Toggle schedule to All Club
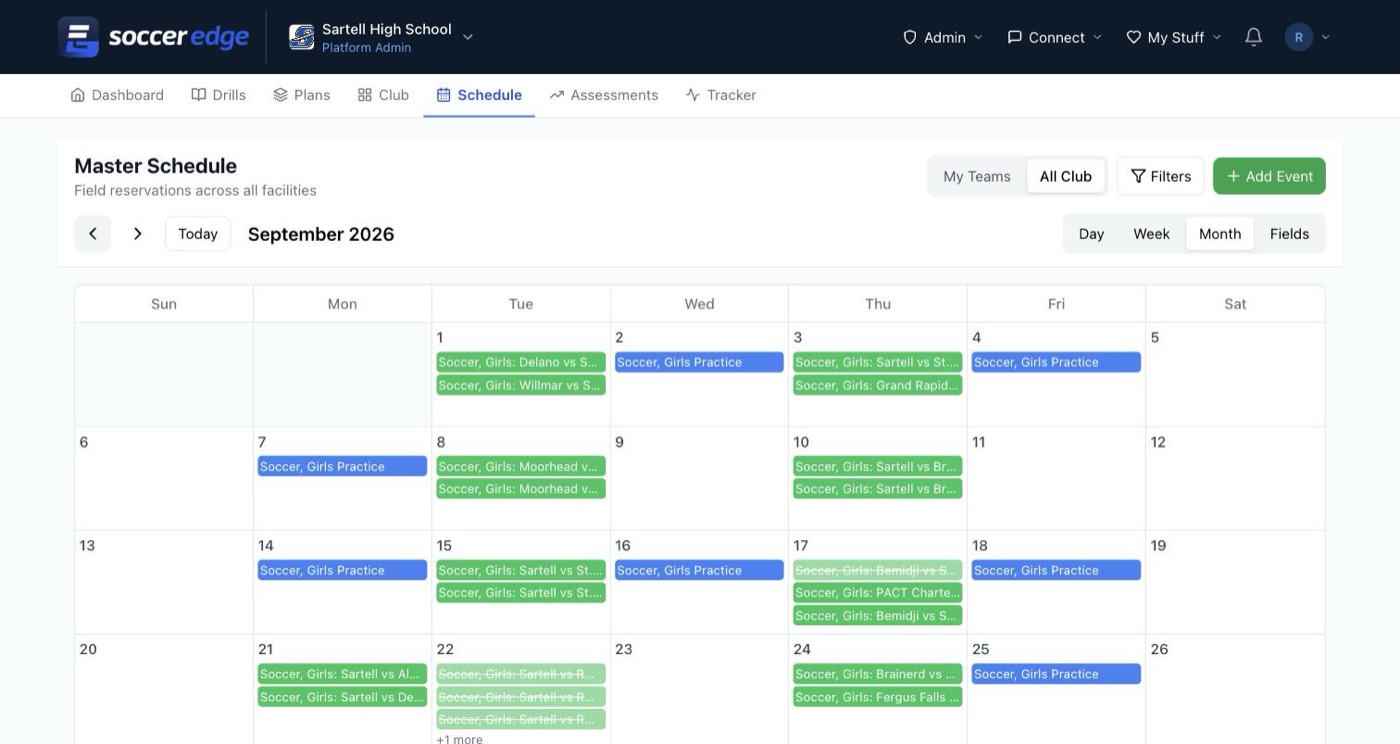Screen dimensions: 1400x744 pos(1065,176)
